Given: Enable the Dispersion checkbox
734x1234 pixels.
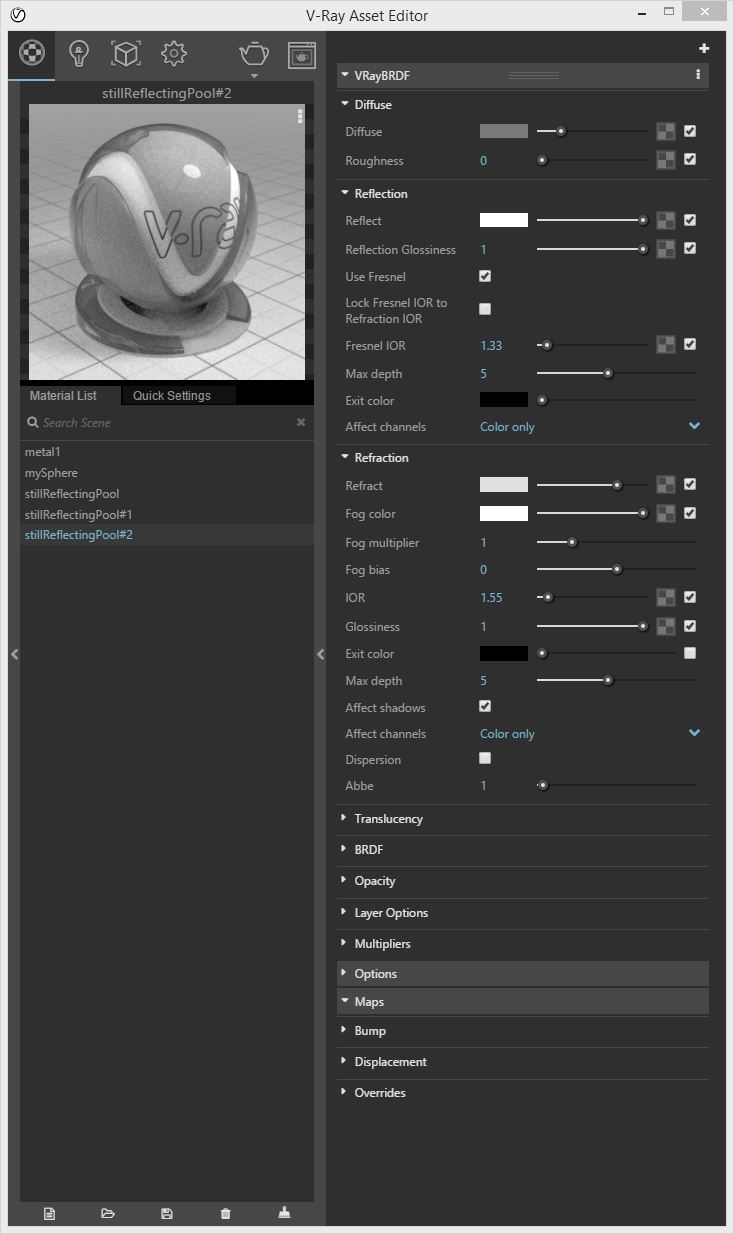Looking at the screenshot, I should [x=485, y=758].
